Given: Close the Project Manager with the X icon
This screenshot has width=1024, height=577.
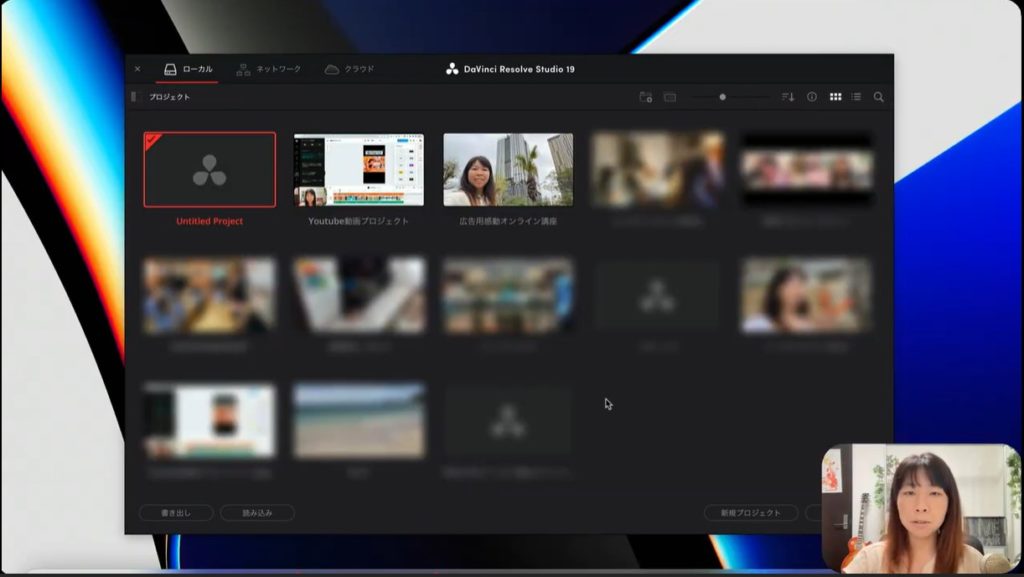Looking at the screenshot, I should [x=138, y=69].
